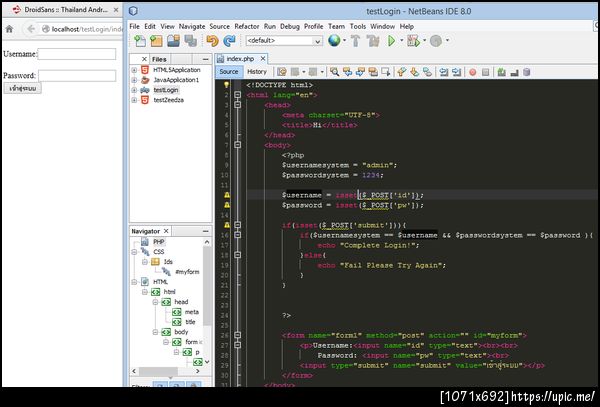
Task: Open dropdown arrow next to Debug icon
Action: click(x=424, y=40)
